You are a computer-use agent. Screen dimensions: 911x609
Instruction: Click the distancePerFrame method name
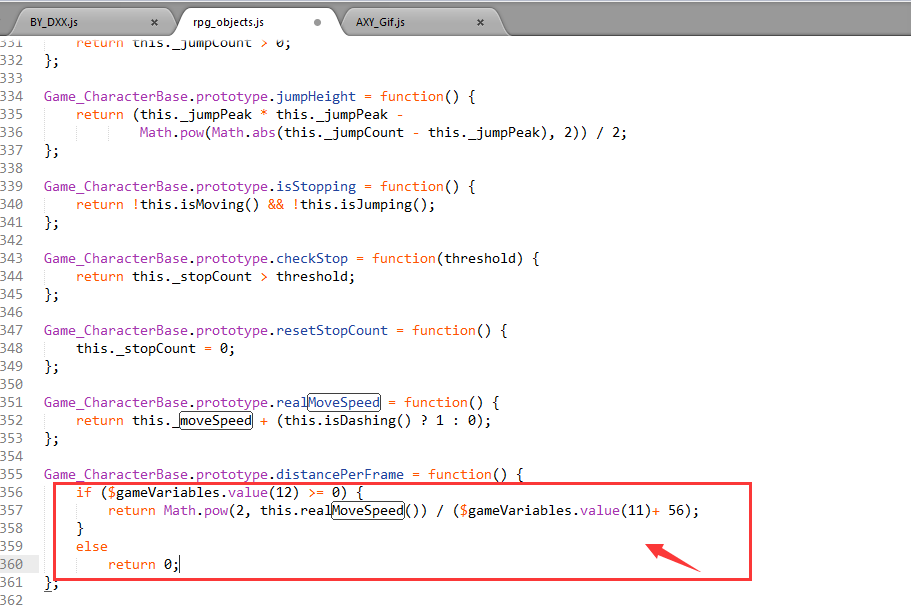pyautogui.click(x=340, y=475)
